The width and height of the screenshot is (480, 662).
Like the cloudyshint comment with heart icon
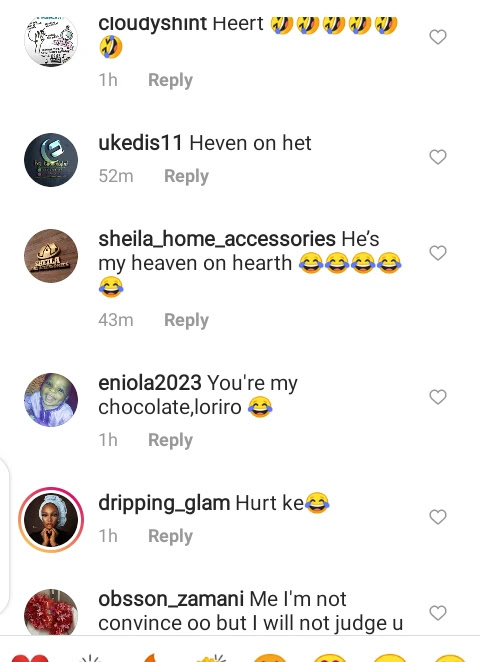[438, 37]
